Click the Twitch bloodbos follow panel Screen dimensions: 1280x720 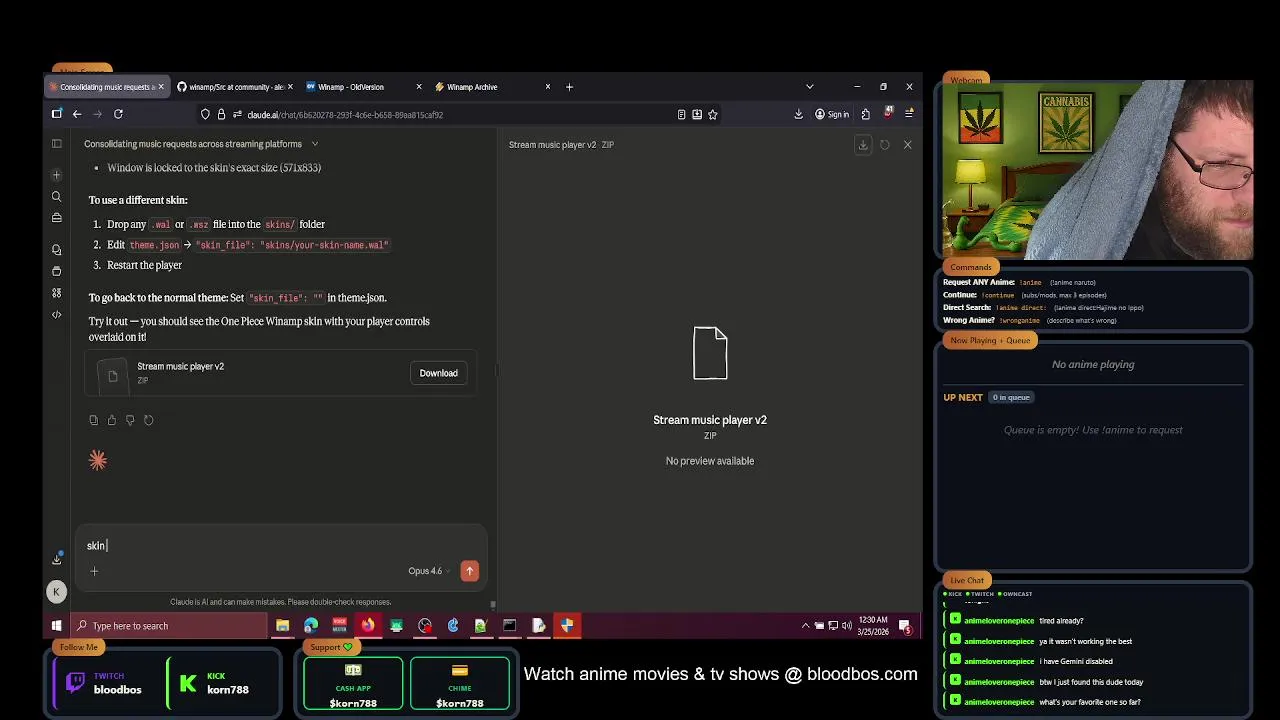pyautogui.click(x=105, y=683)
